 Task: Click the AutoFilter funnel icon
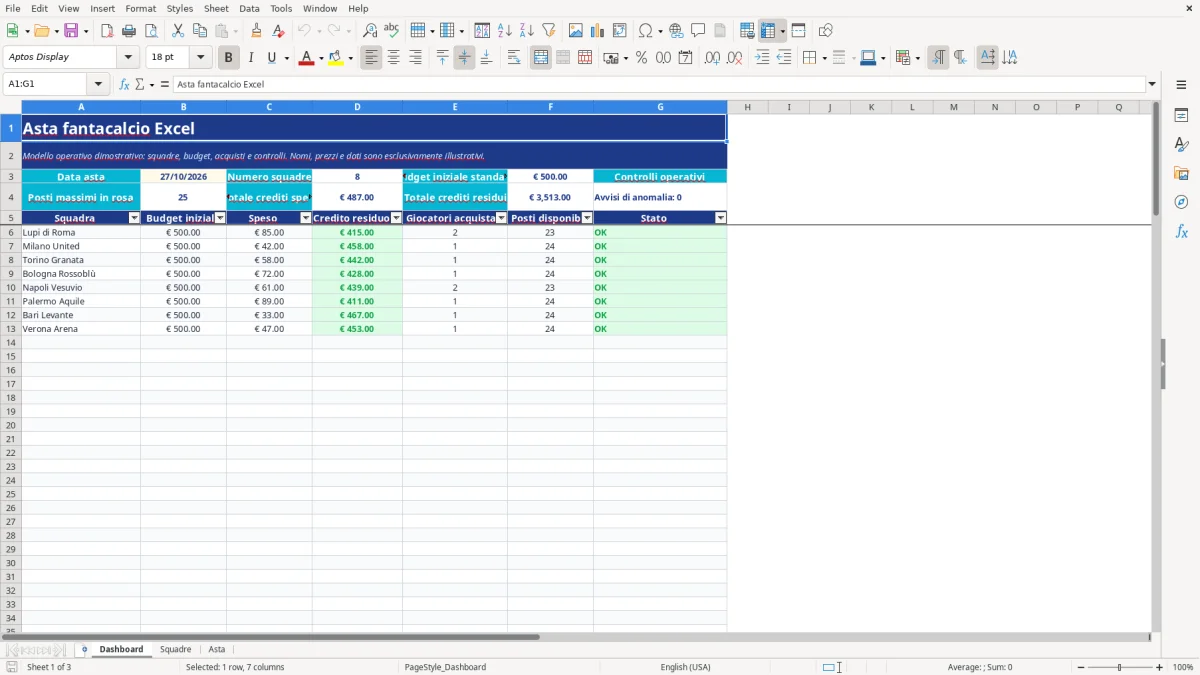549,31
